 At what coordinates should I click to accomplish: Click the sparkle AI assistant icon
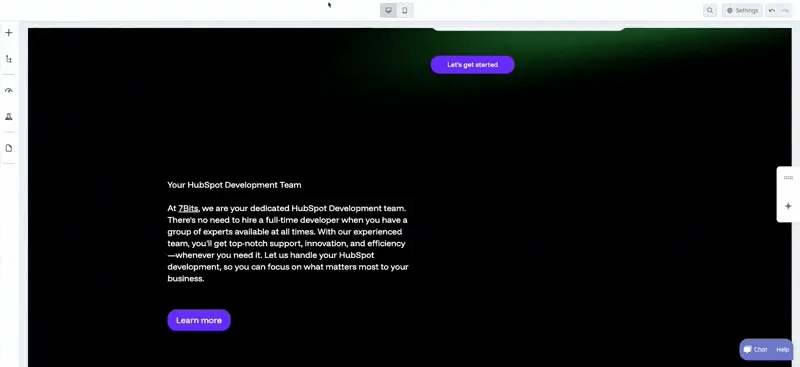tap(788, 206)
